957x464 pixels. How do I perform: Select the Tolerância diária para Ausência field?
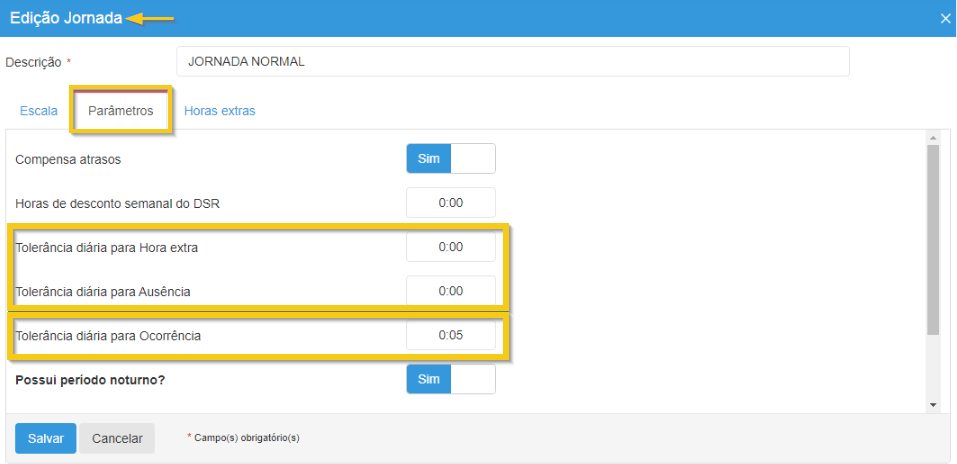[450, 291]
